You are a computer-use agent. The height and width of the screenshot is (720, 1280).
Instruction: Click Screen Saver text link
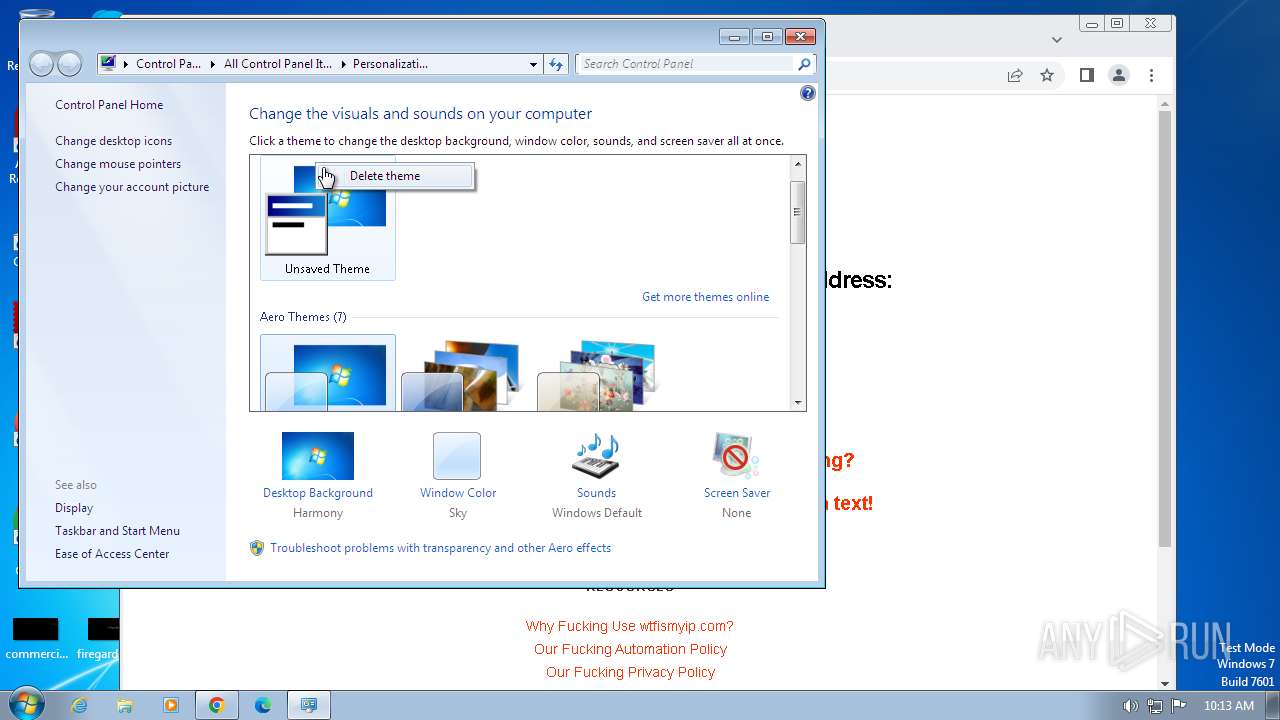click(737, 493)
